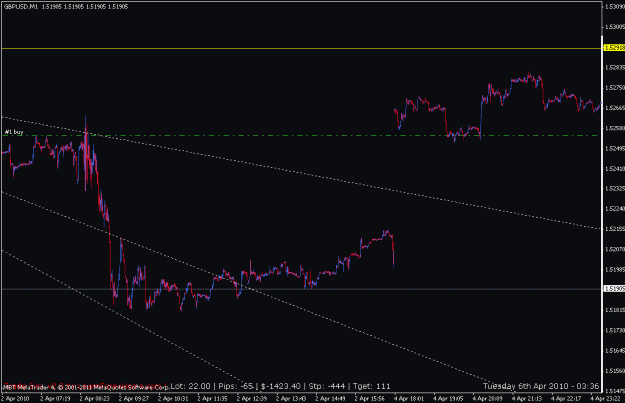Click the '2 Apr 08:23' time axis label
625x403 pixels.
[x=94, y=398]
